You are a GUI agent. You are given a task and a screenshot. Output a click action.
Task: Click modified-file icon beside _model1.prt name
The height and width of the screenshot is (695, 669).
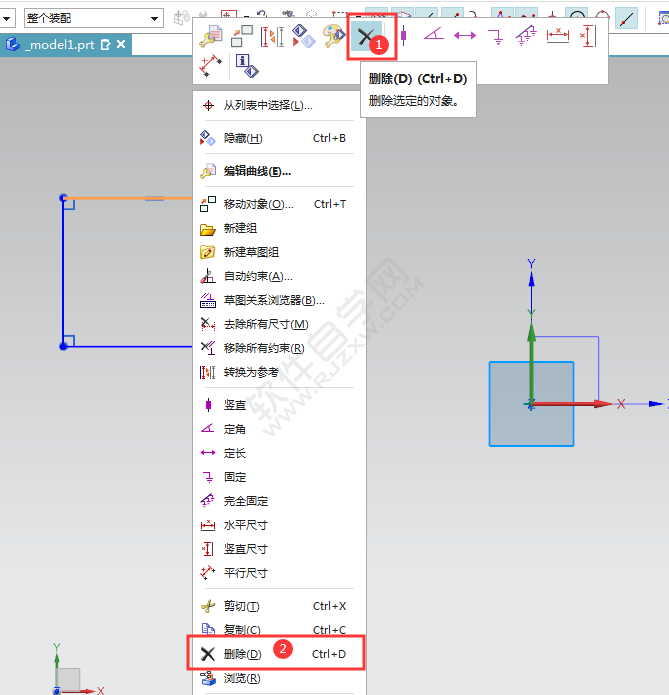[x=106, y=45]
